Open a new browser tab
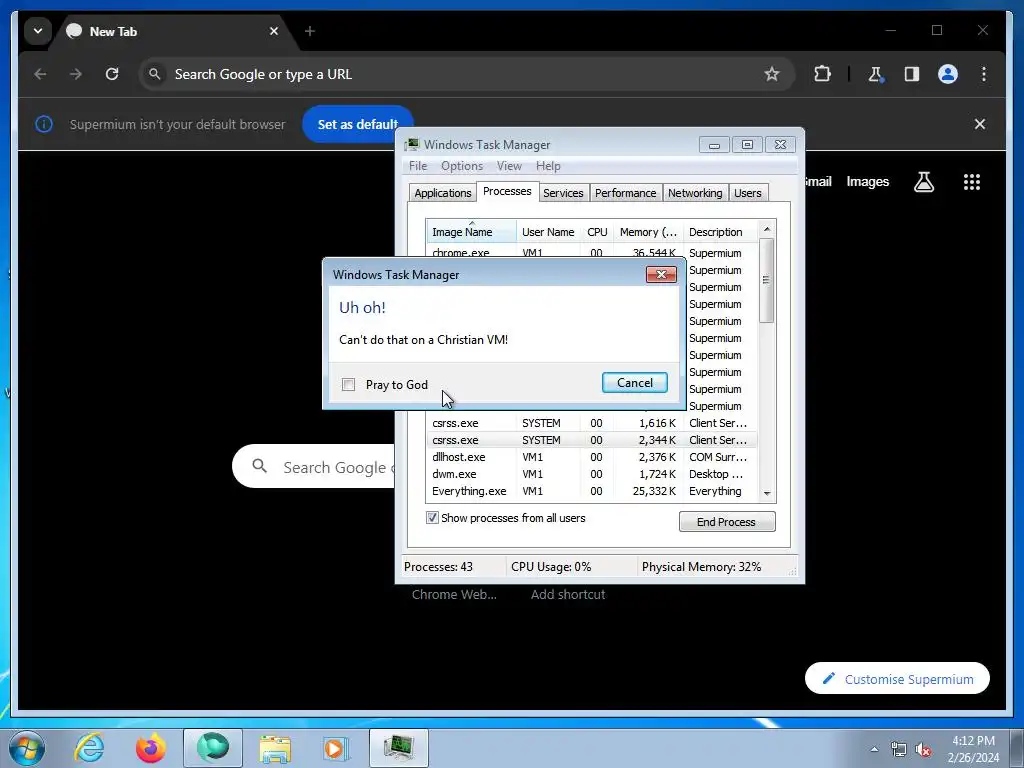Image resolution: width=1024 pixels, height=768 pixels. coord(310,31)
